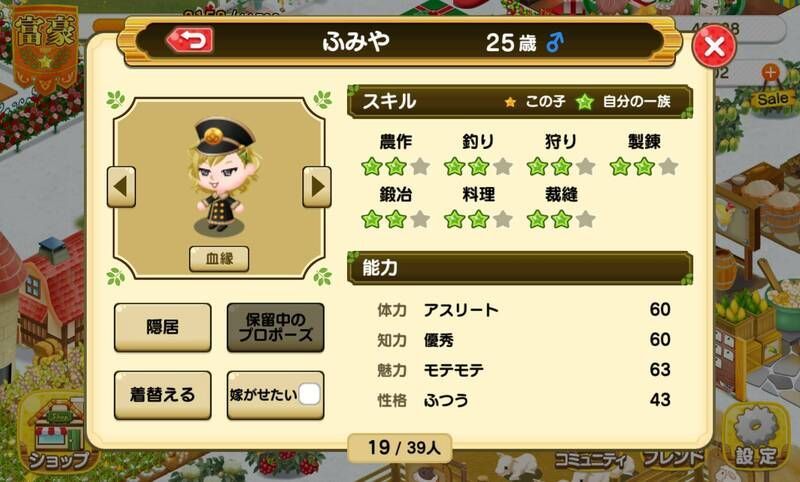Click the blue male gender symbol
Image resolution: width=800 pixels, height=482 pixels.
(x=555, y=42)
